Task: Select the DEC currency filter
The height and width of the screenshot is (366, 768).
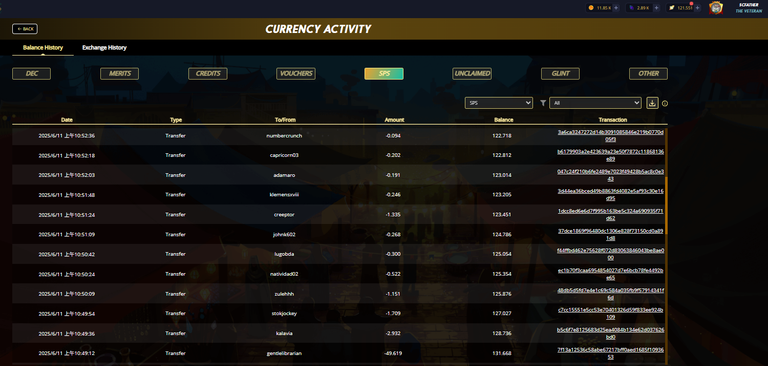Action: coord(31,73)
